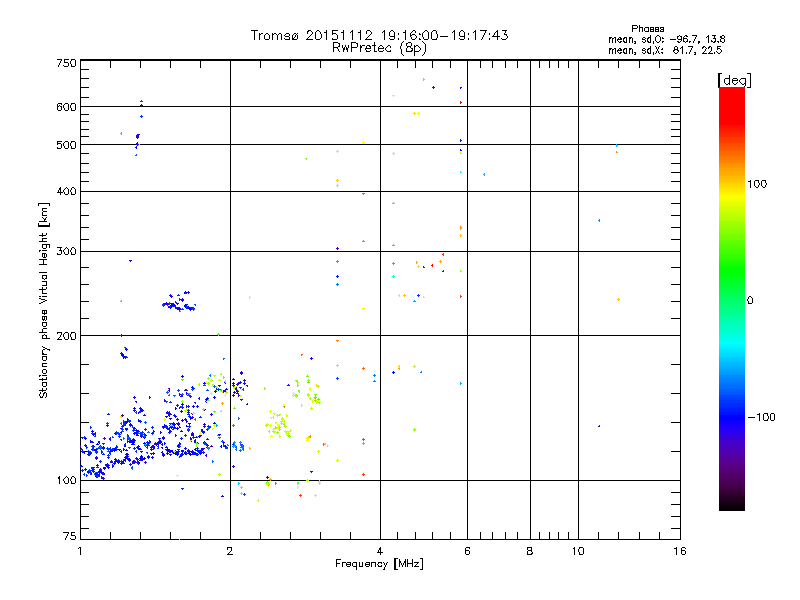Click the '400' height tick label
Screen dimensions: 800x600
[x=66, y=191]
